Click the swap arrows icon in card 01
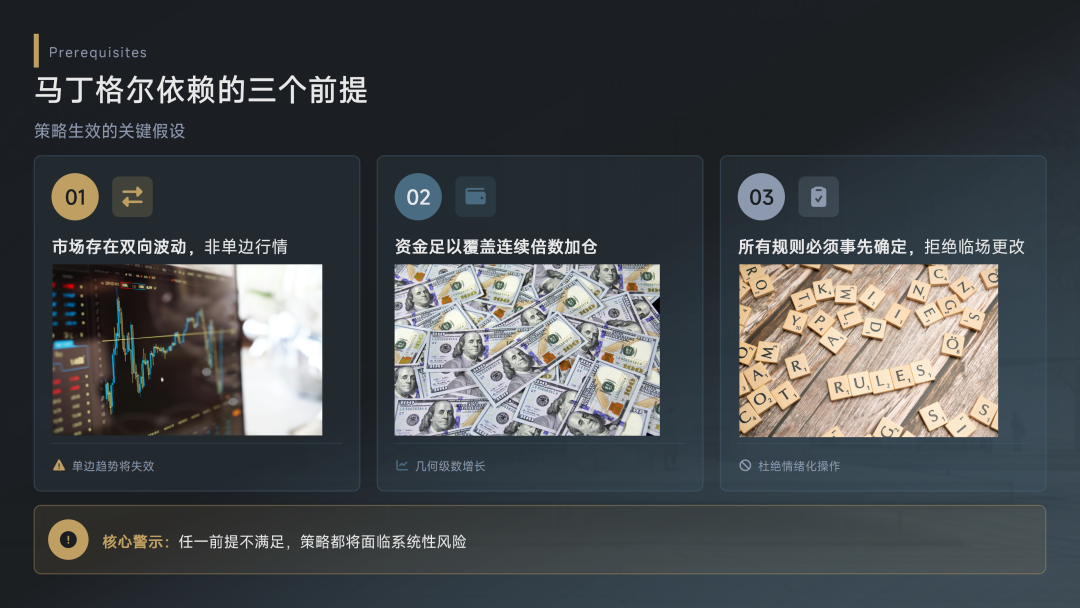 click(132, 197)
